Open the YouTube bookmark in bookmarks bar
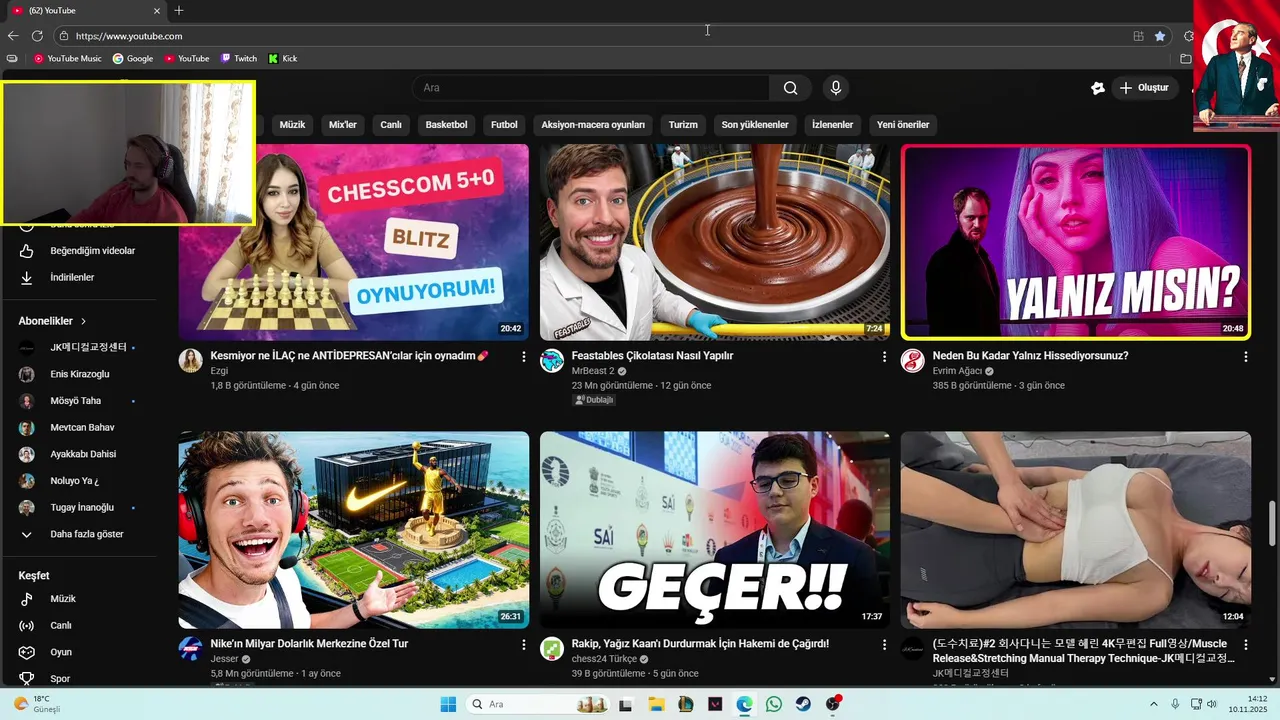 coord(187,59)
